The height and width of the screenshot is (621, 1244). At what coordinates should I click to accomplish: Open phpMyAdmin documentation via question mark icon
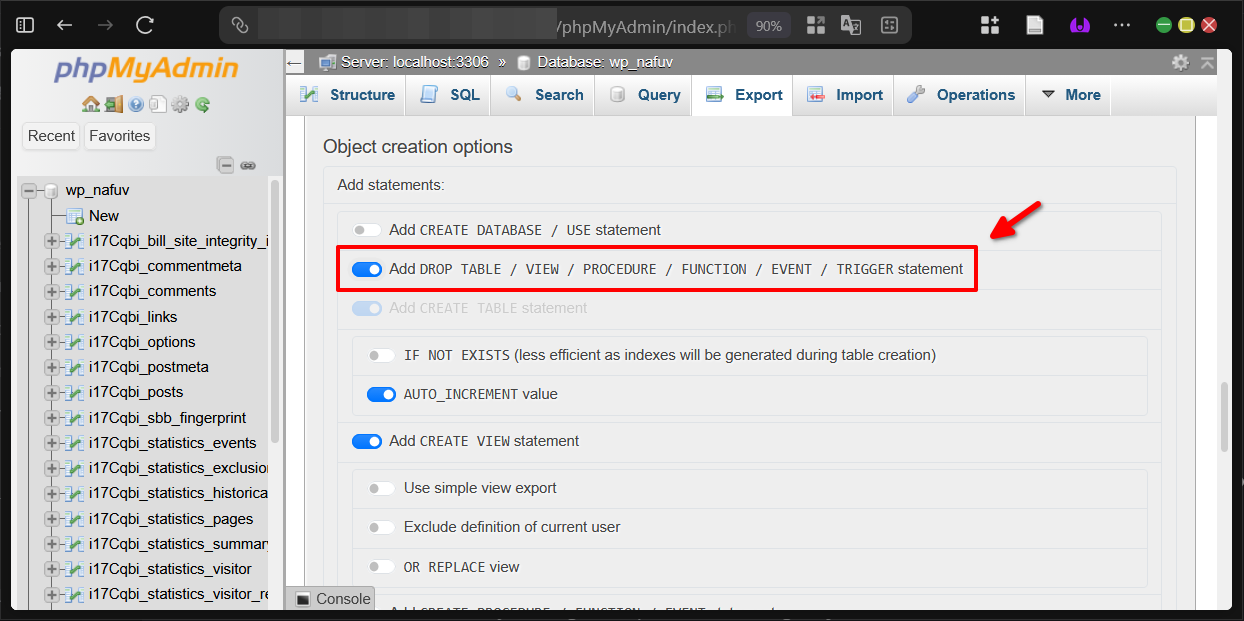click(x=136, y=104)
